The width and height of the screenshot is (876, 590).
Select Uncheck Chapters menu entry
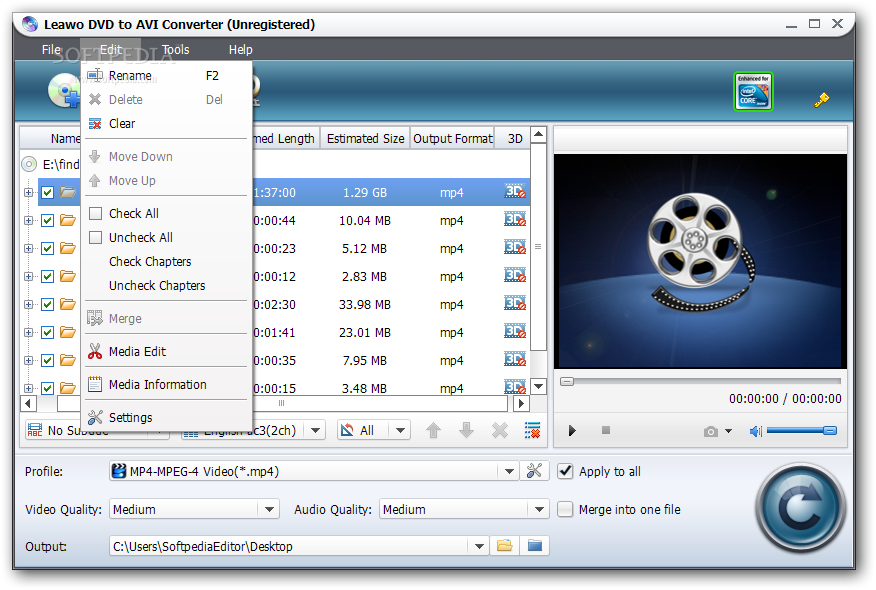(x=166, y=286)
